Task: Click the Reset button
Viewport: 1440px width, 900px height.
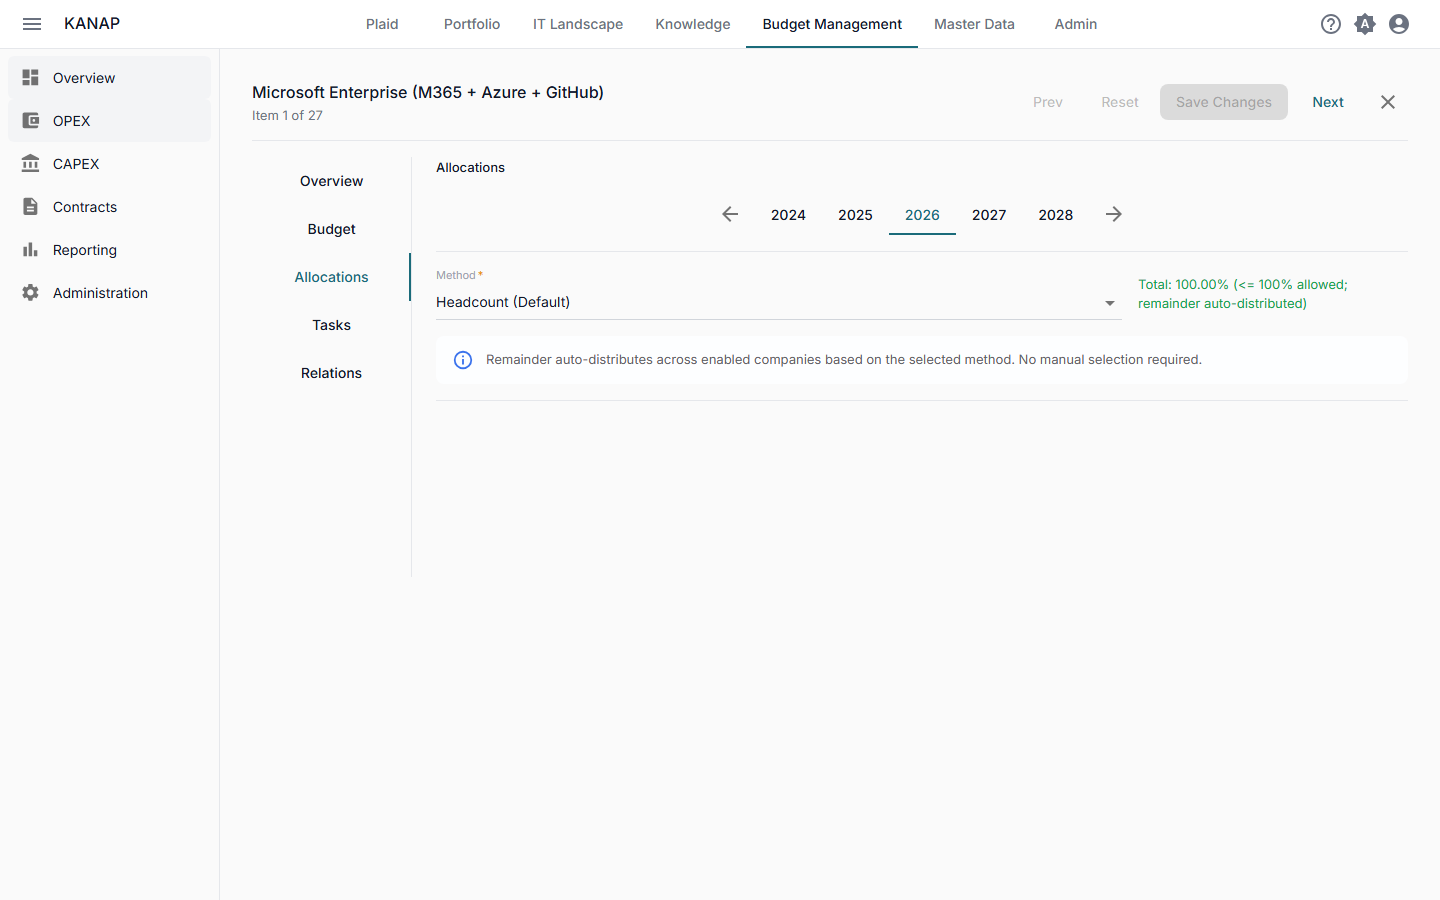Action: [1120, 102]
